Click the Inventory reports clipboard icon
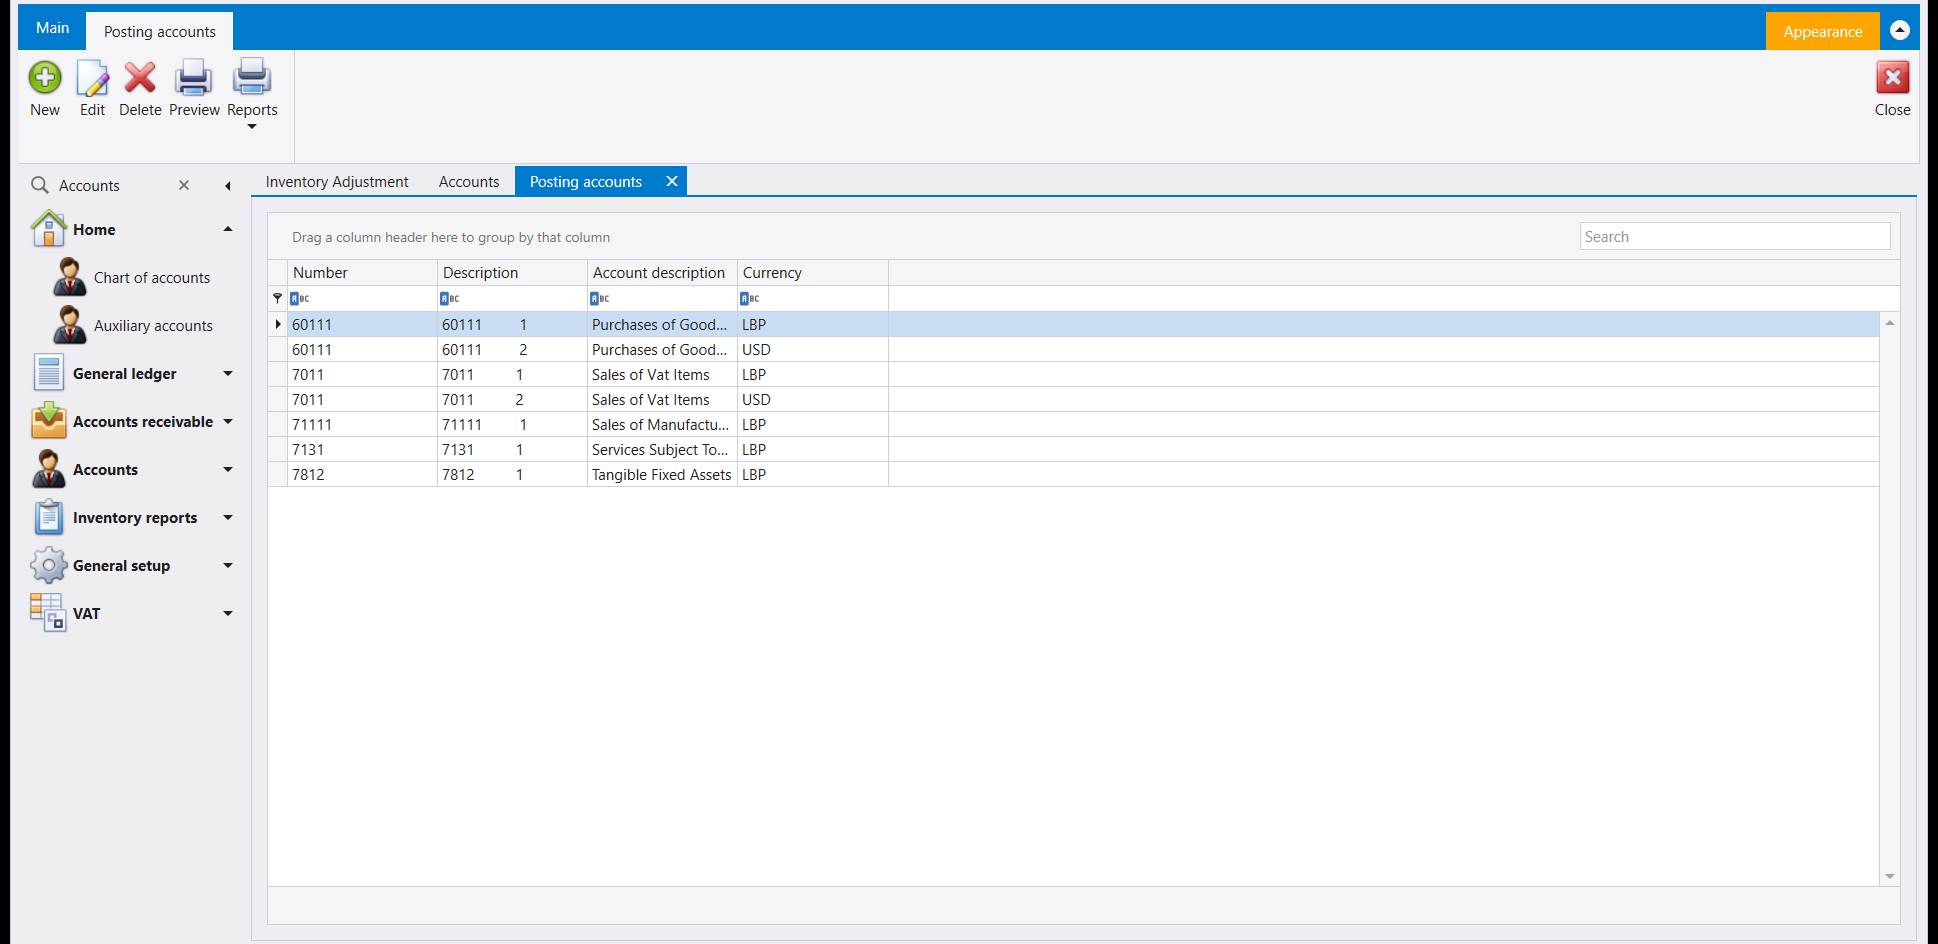The height and width of the screenshot is (944, 1938). 49,517
